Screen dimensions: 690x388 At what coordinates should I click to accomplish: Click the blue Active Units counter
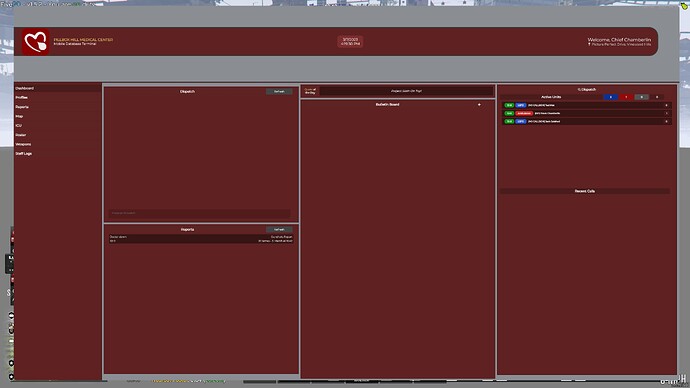pyautogui.click(x=610, y=97)
